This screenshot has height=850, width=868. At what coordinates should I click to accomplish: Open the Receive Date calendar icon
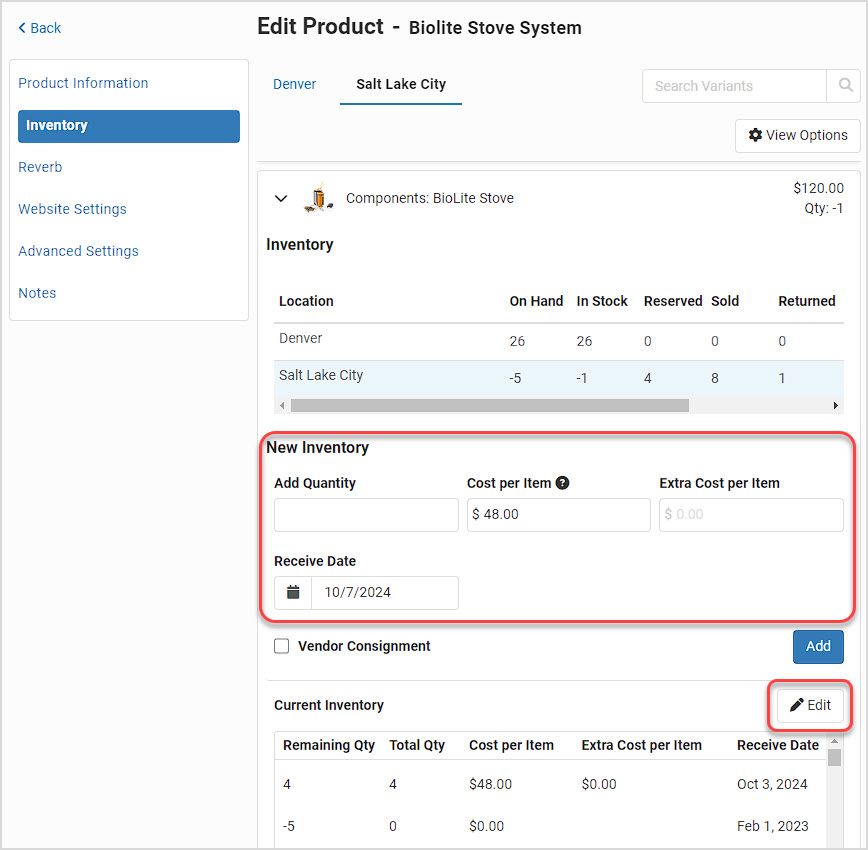[293, 593]
